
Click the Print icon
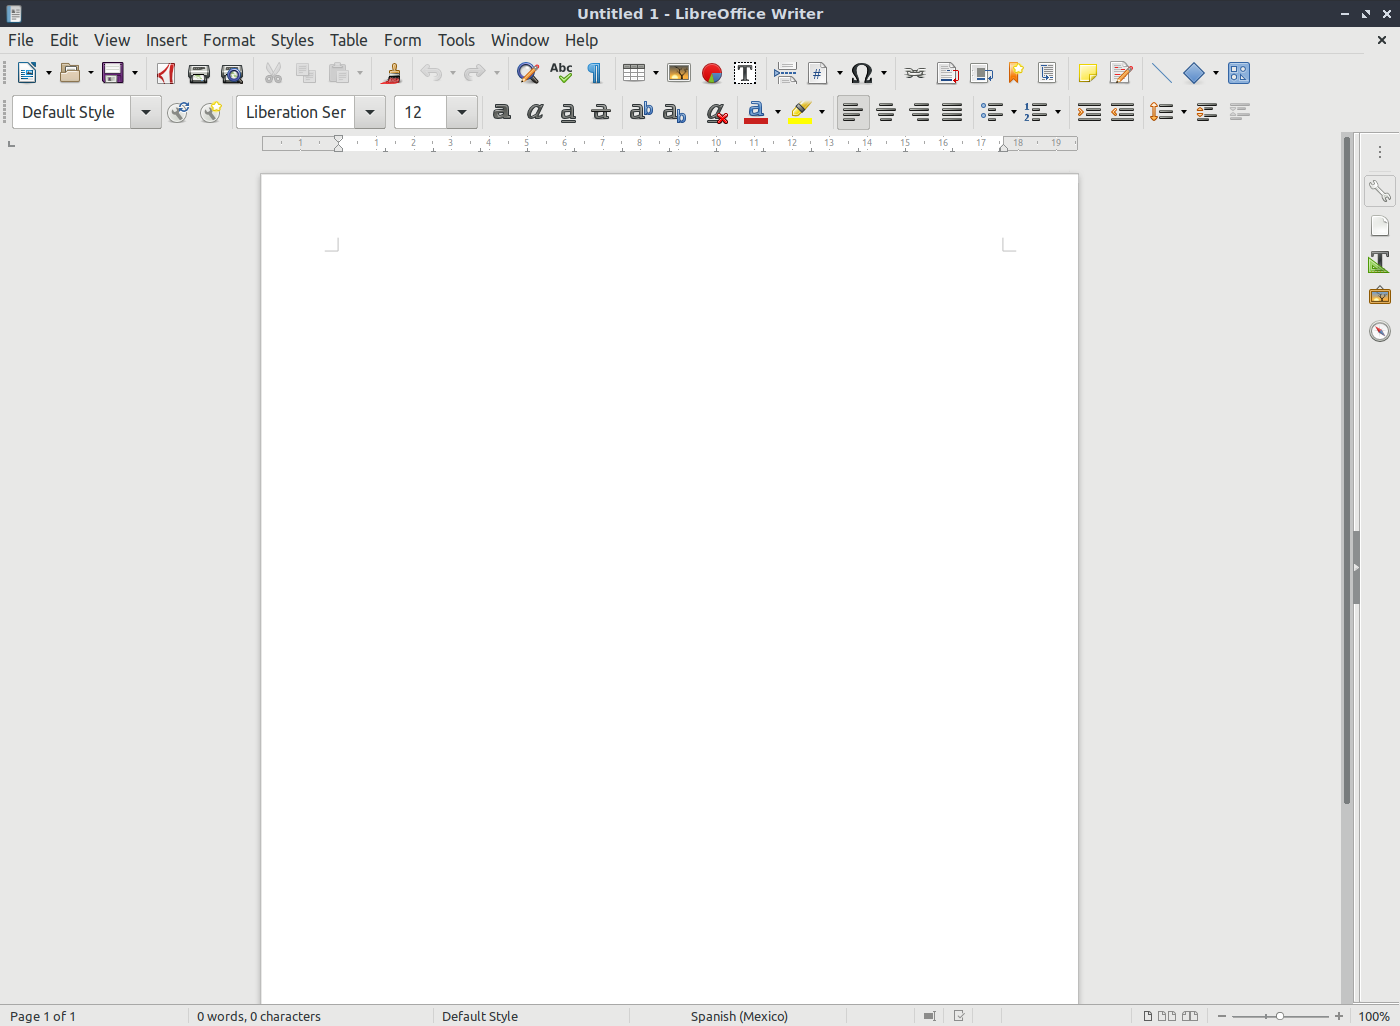199,73
